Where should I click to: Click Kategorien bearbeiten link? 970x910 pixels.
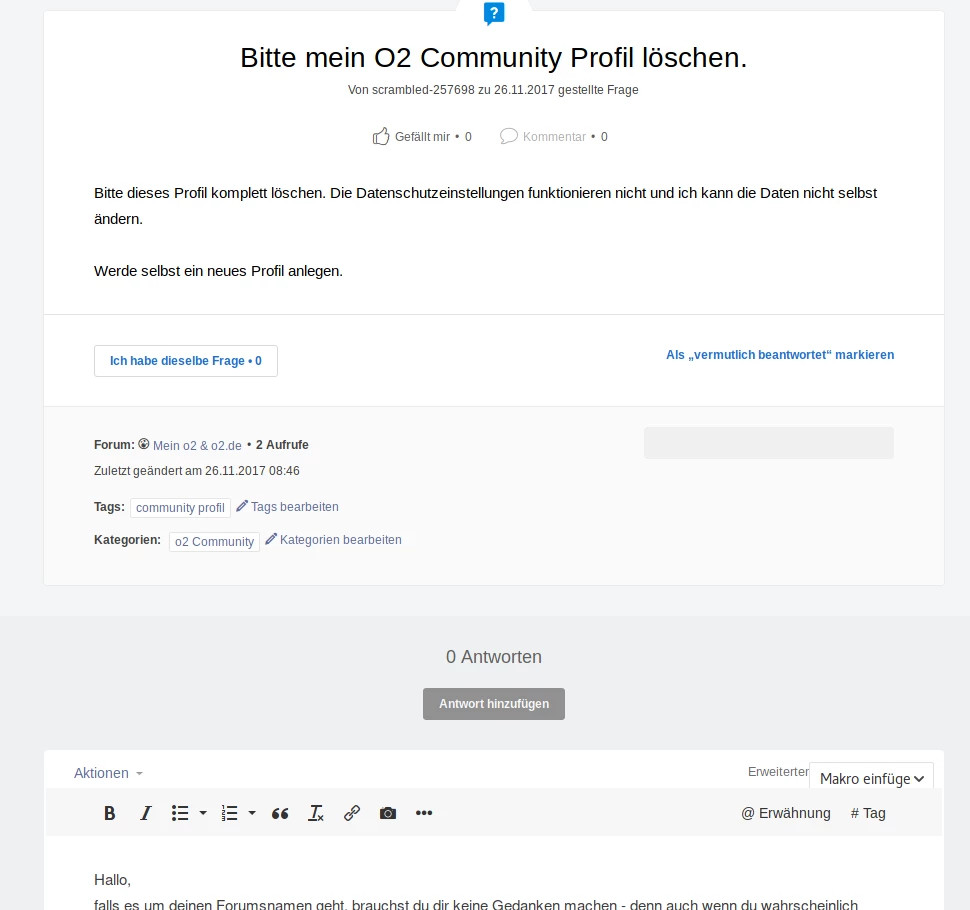tap(341, 539)
